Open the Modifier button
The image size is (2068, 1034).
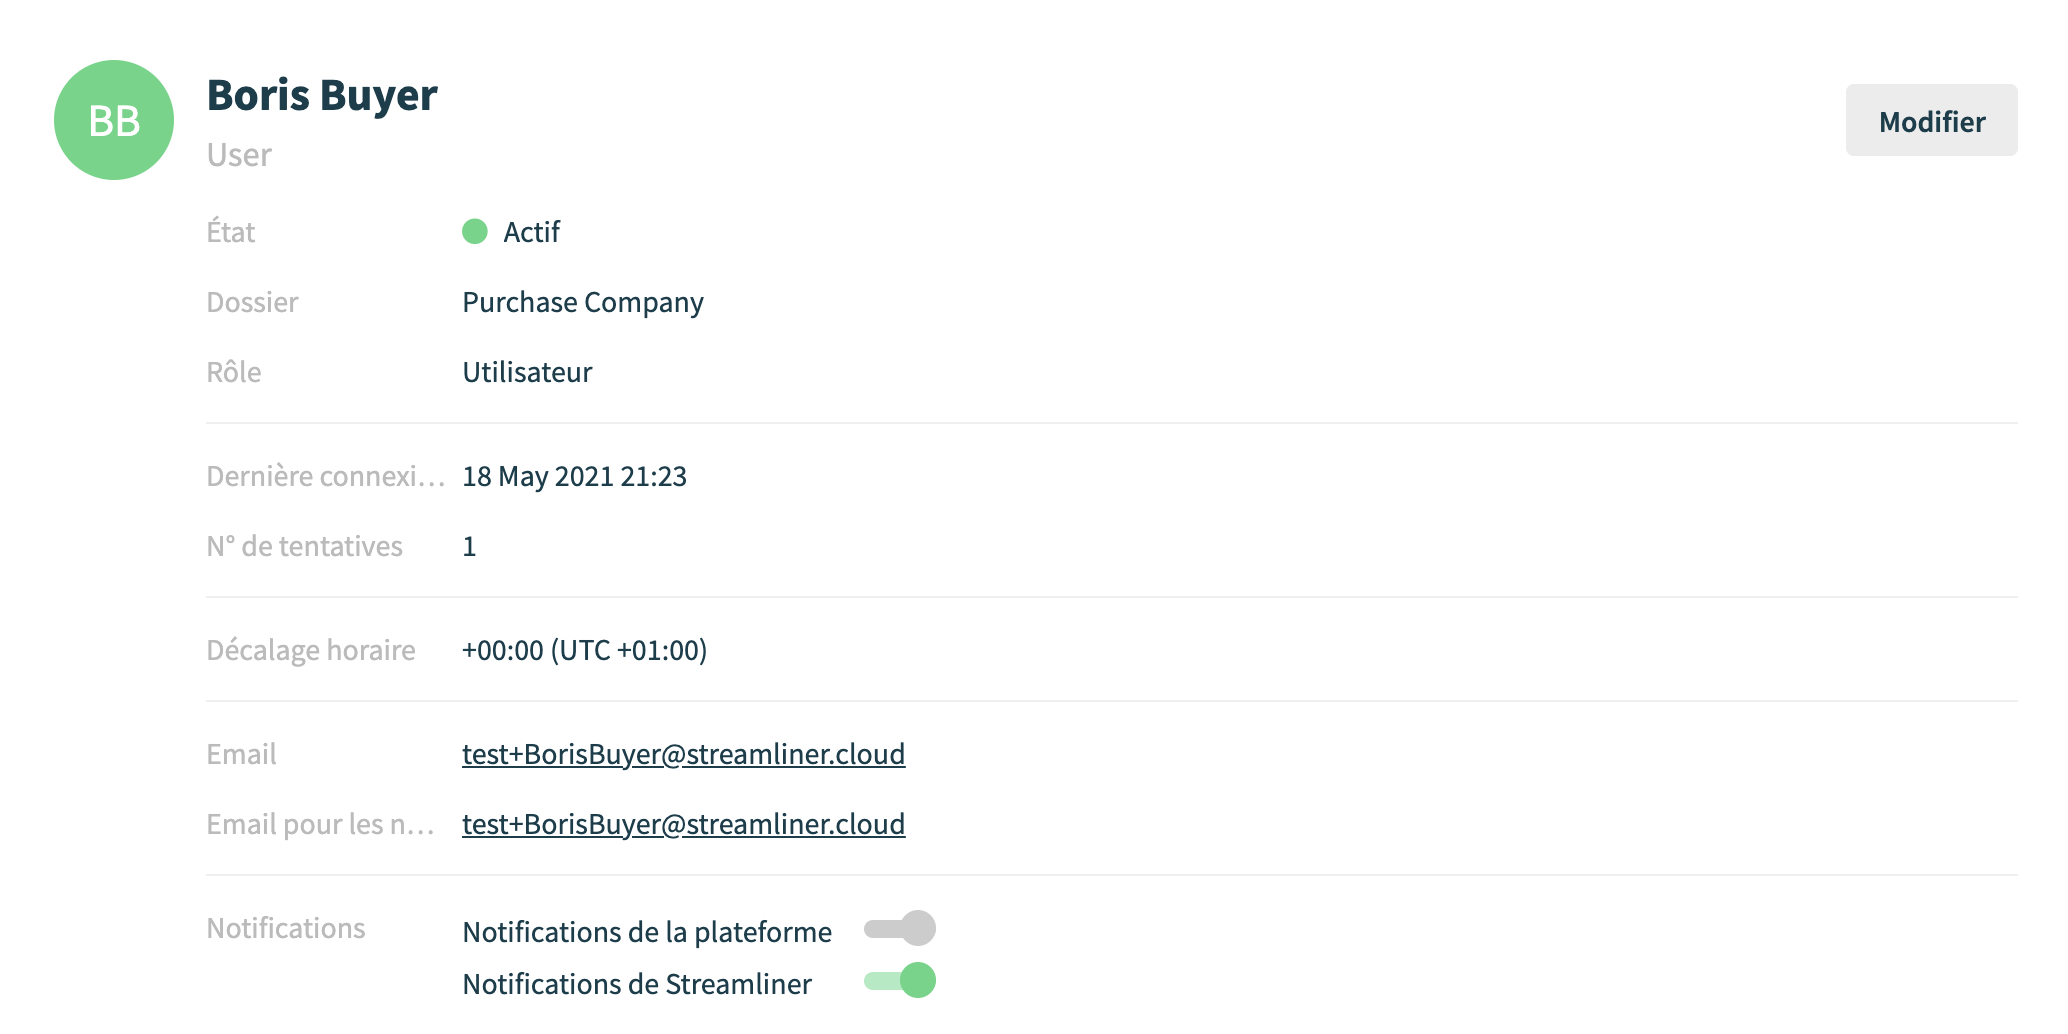1931,121
